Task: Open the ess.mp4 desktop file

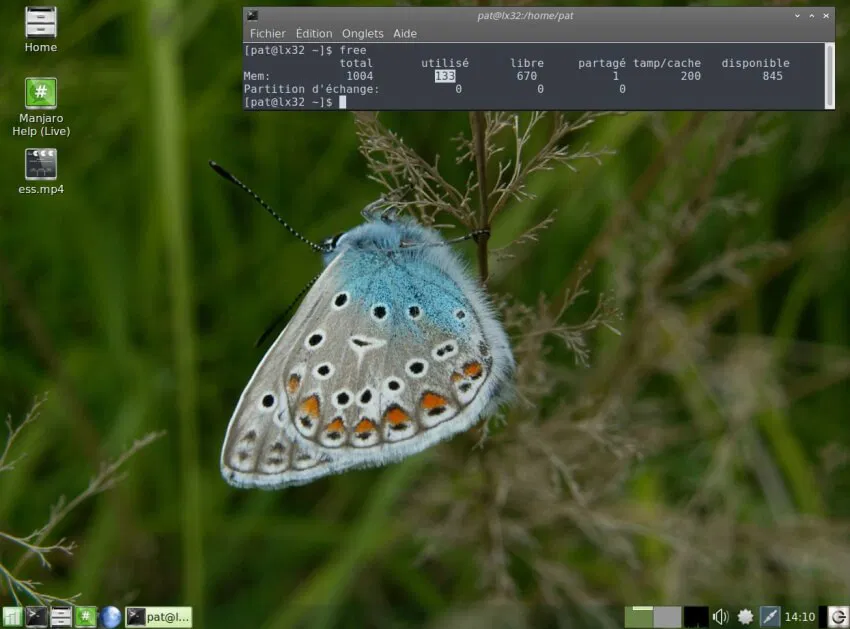Action: (x=40, y=165)
